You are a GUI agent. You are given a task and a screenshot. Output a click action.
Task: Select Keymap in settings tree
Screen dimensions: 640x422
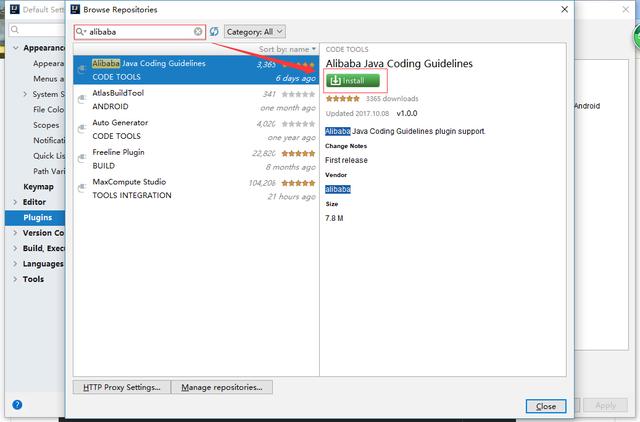[x=38, y=187]
